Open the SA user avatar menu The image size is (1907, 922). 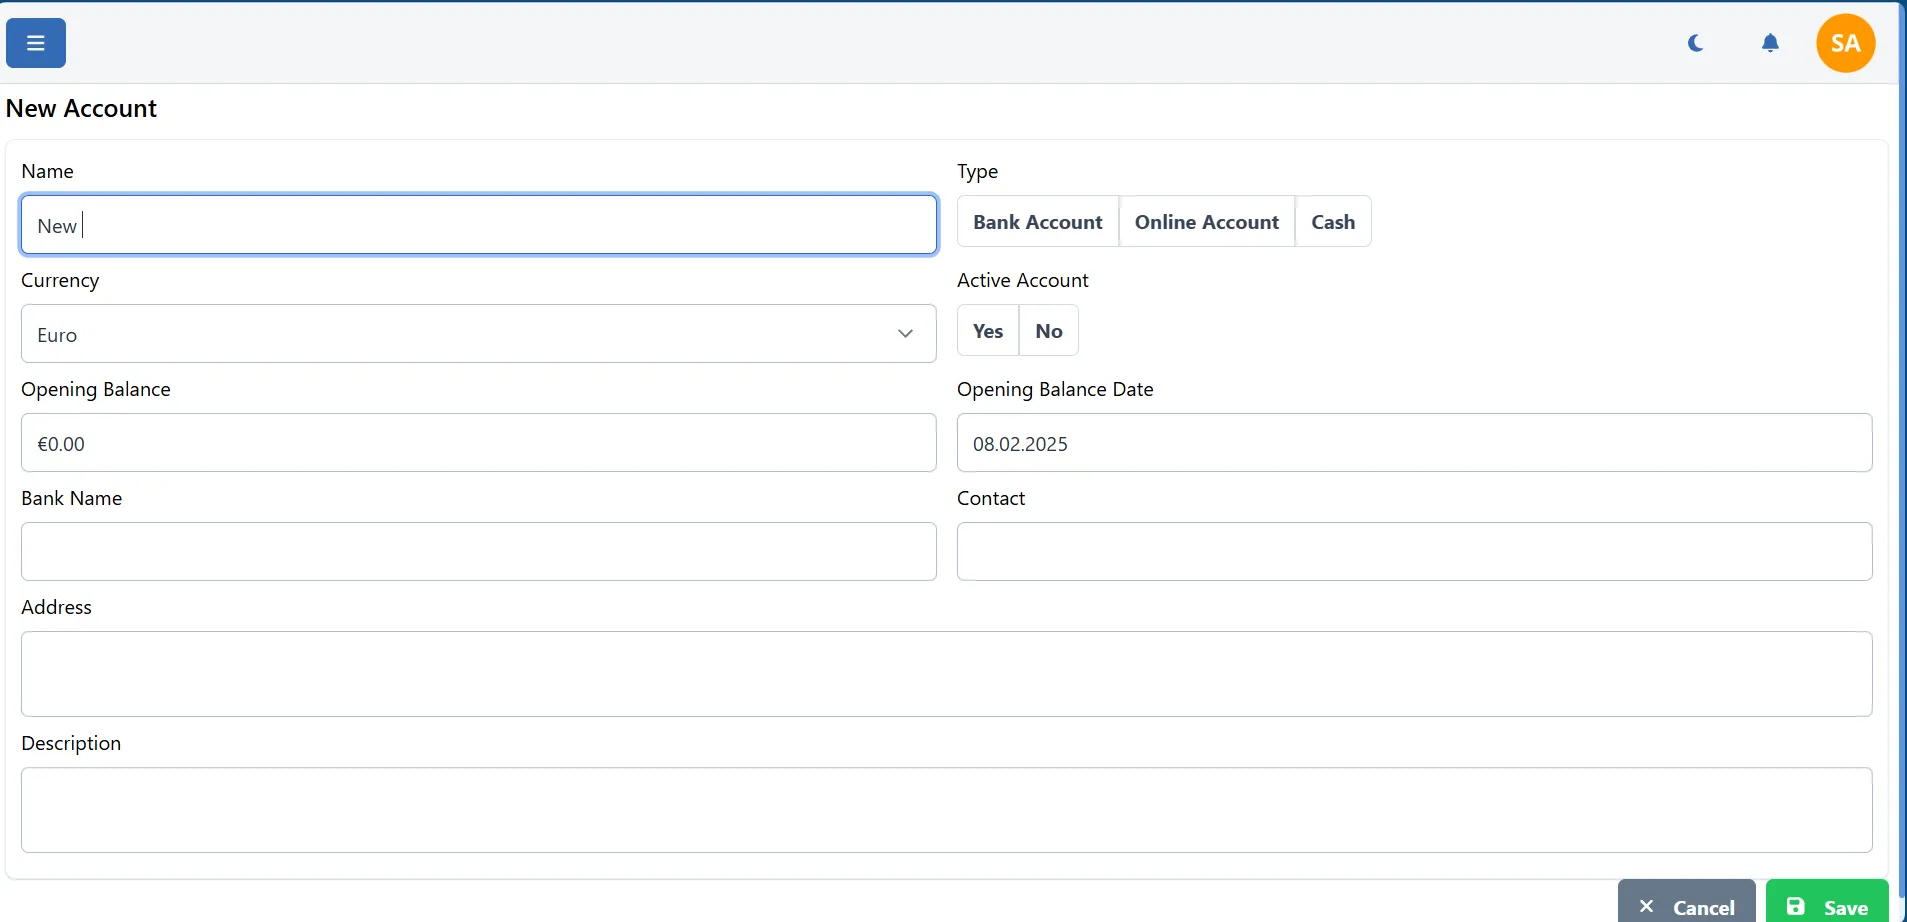1843,42
